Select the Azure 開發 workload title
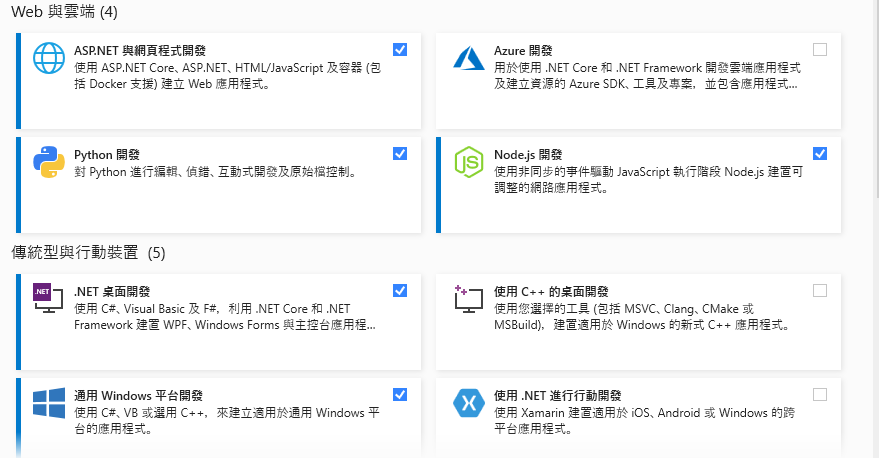Viewport: 879px width, 458px height. pyautogui.click(x=523, y=50)
